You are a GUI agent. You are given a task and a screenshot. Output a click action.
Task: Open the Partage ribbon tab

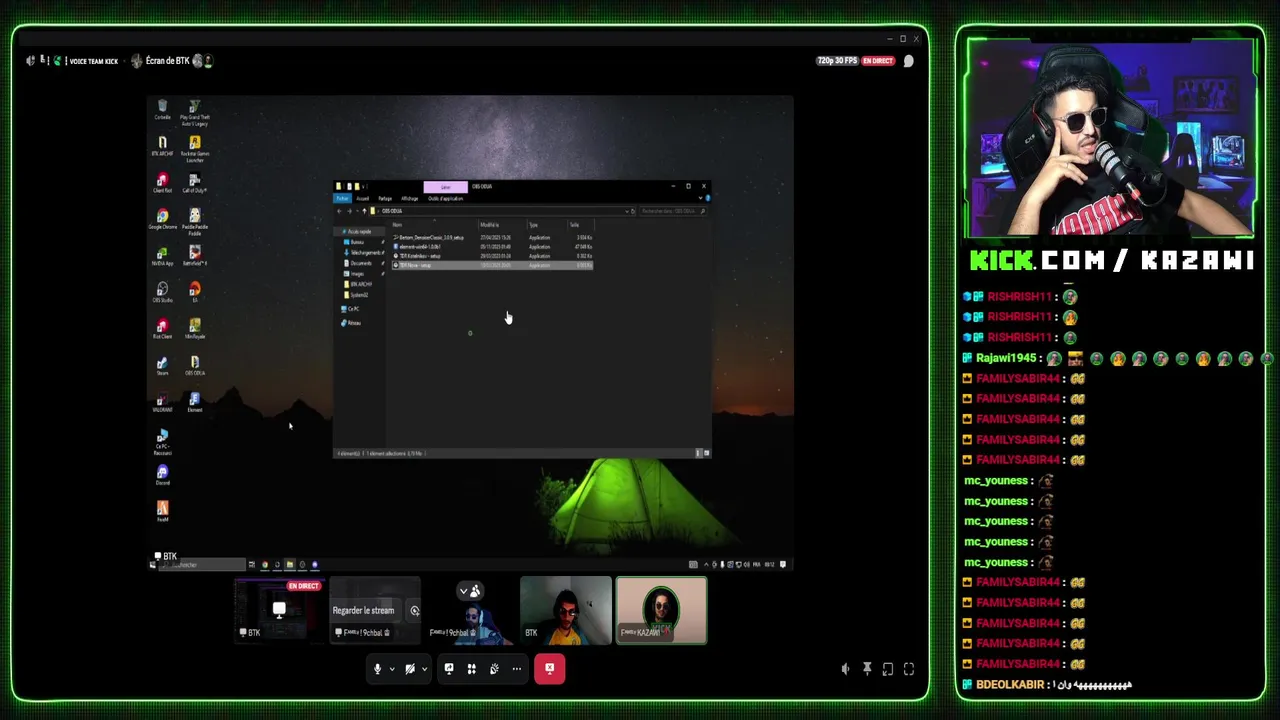[x=385, y=198]
